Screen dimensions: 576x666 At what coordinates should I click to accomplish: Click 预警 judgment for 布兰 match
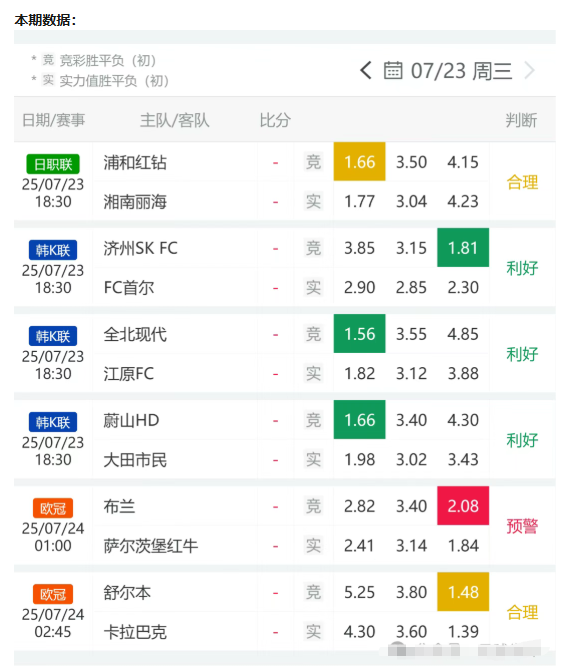point(522,526)
